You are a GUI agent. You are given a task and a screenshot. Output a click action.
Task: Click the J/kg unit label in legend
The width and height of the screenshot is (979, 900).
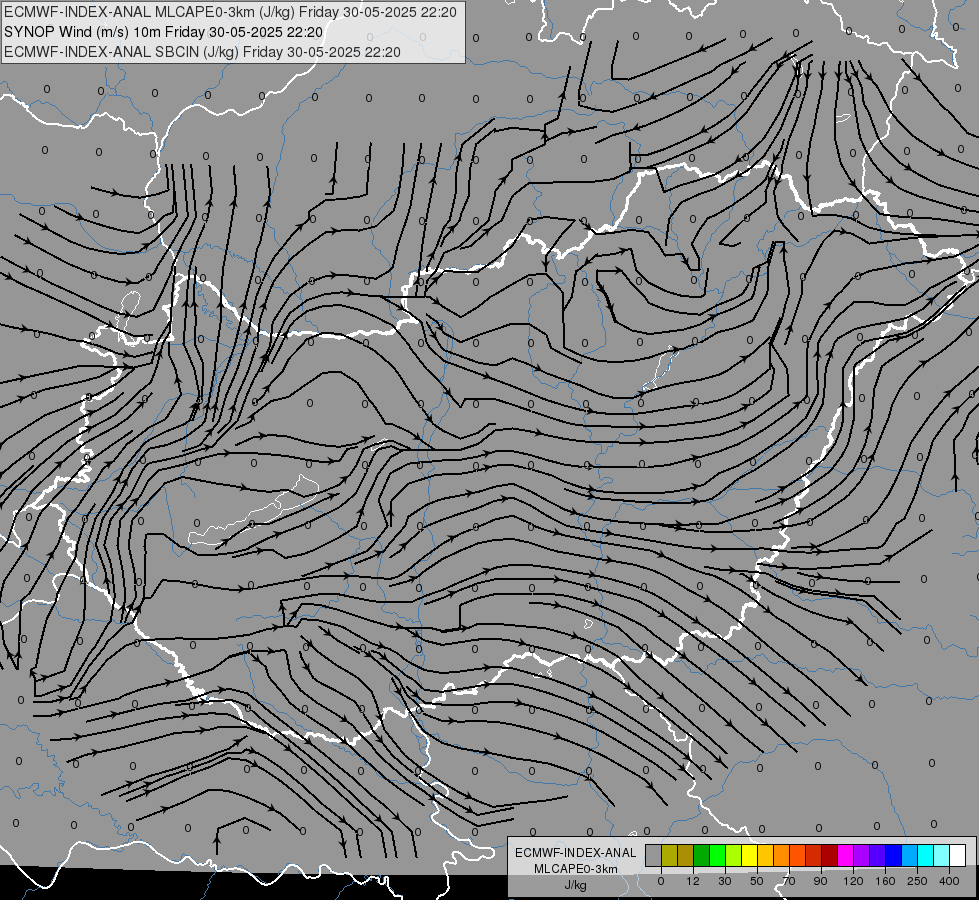576,884
